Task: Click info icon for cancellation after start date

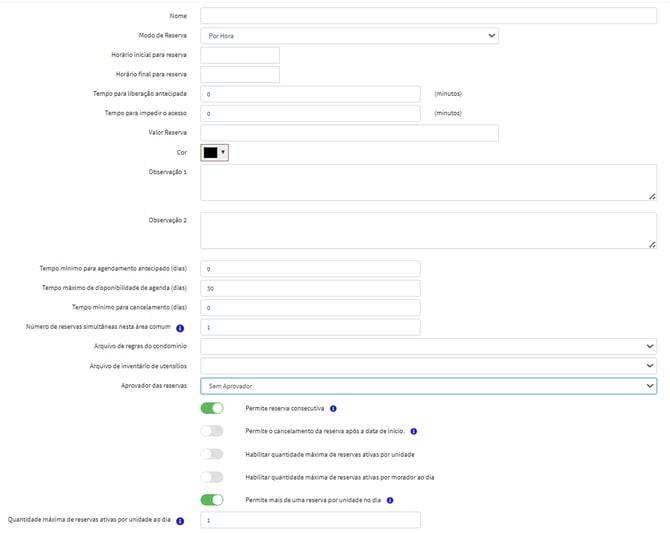Action: pyautogui.click(x=413, y=432)
